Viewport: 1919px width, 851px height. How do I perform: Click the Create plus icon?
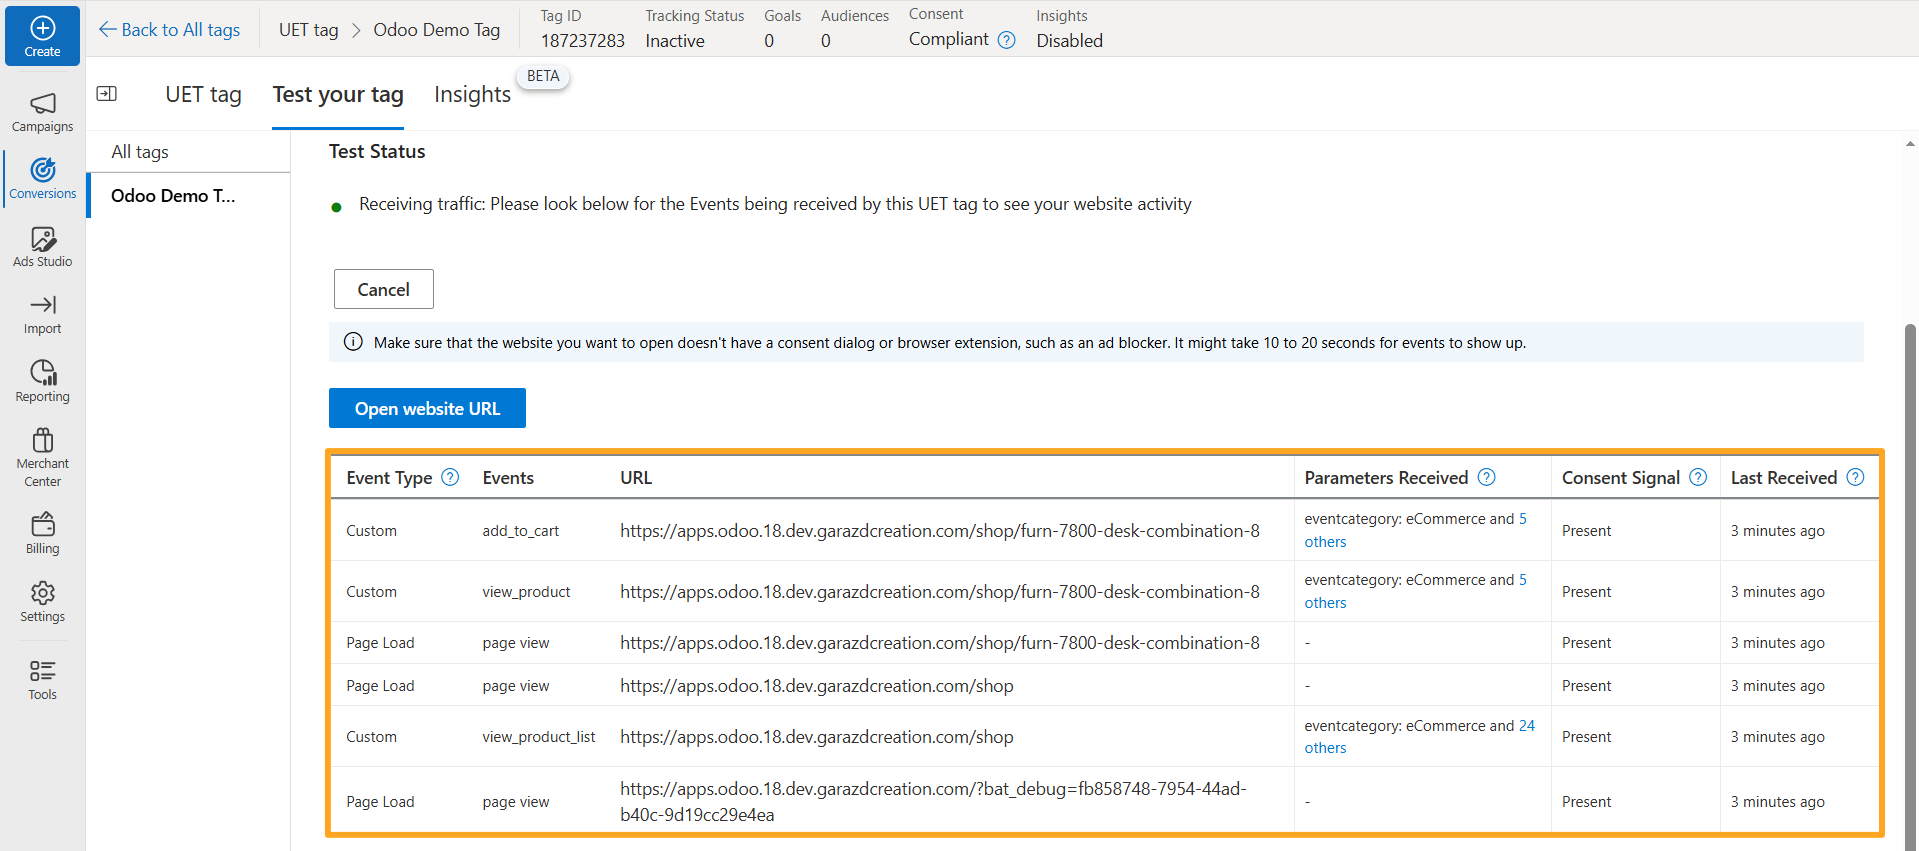click(x=42, y=29)
